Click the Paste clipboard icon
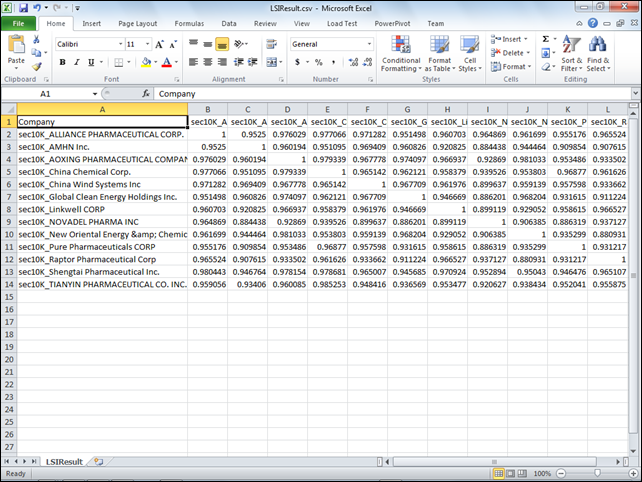642x482 pixels. [x=16, y=44]
